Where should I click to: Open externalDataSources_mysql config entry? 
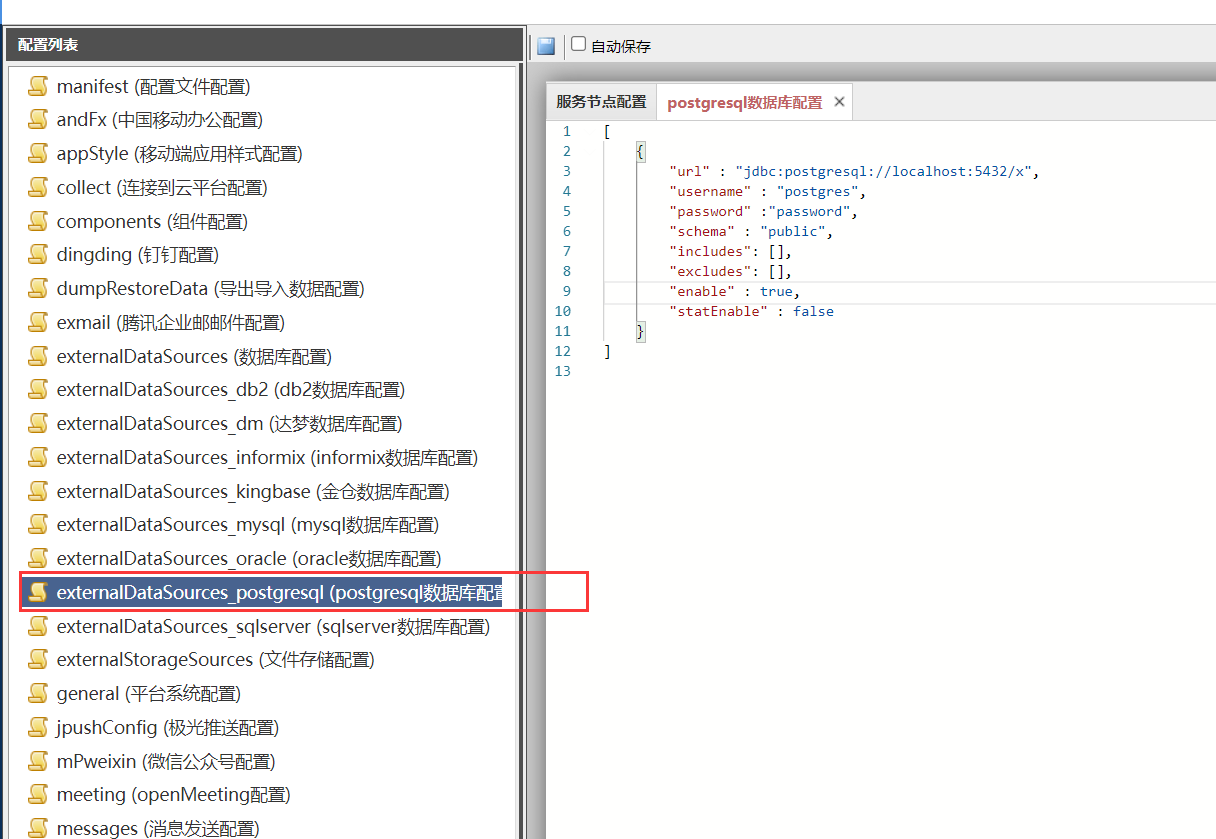pos(248,525)
